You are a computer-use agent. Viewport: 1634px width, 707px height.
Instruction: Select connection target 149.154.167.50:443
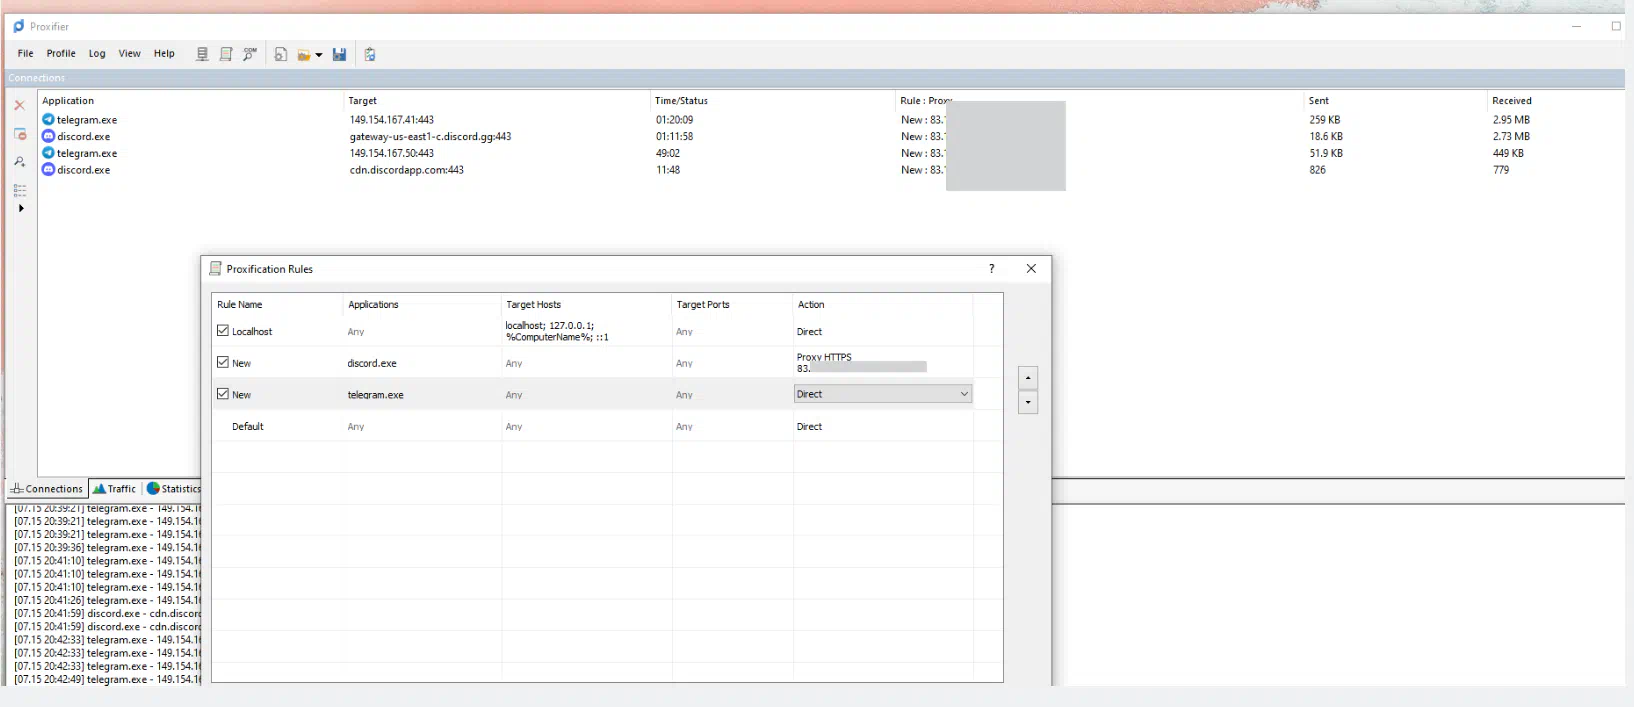point(392,153)
